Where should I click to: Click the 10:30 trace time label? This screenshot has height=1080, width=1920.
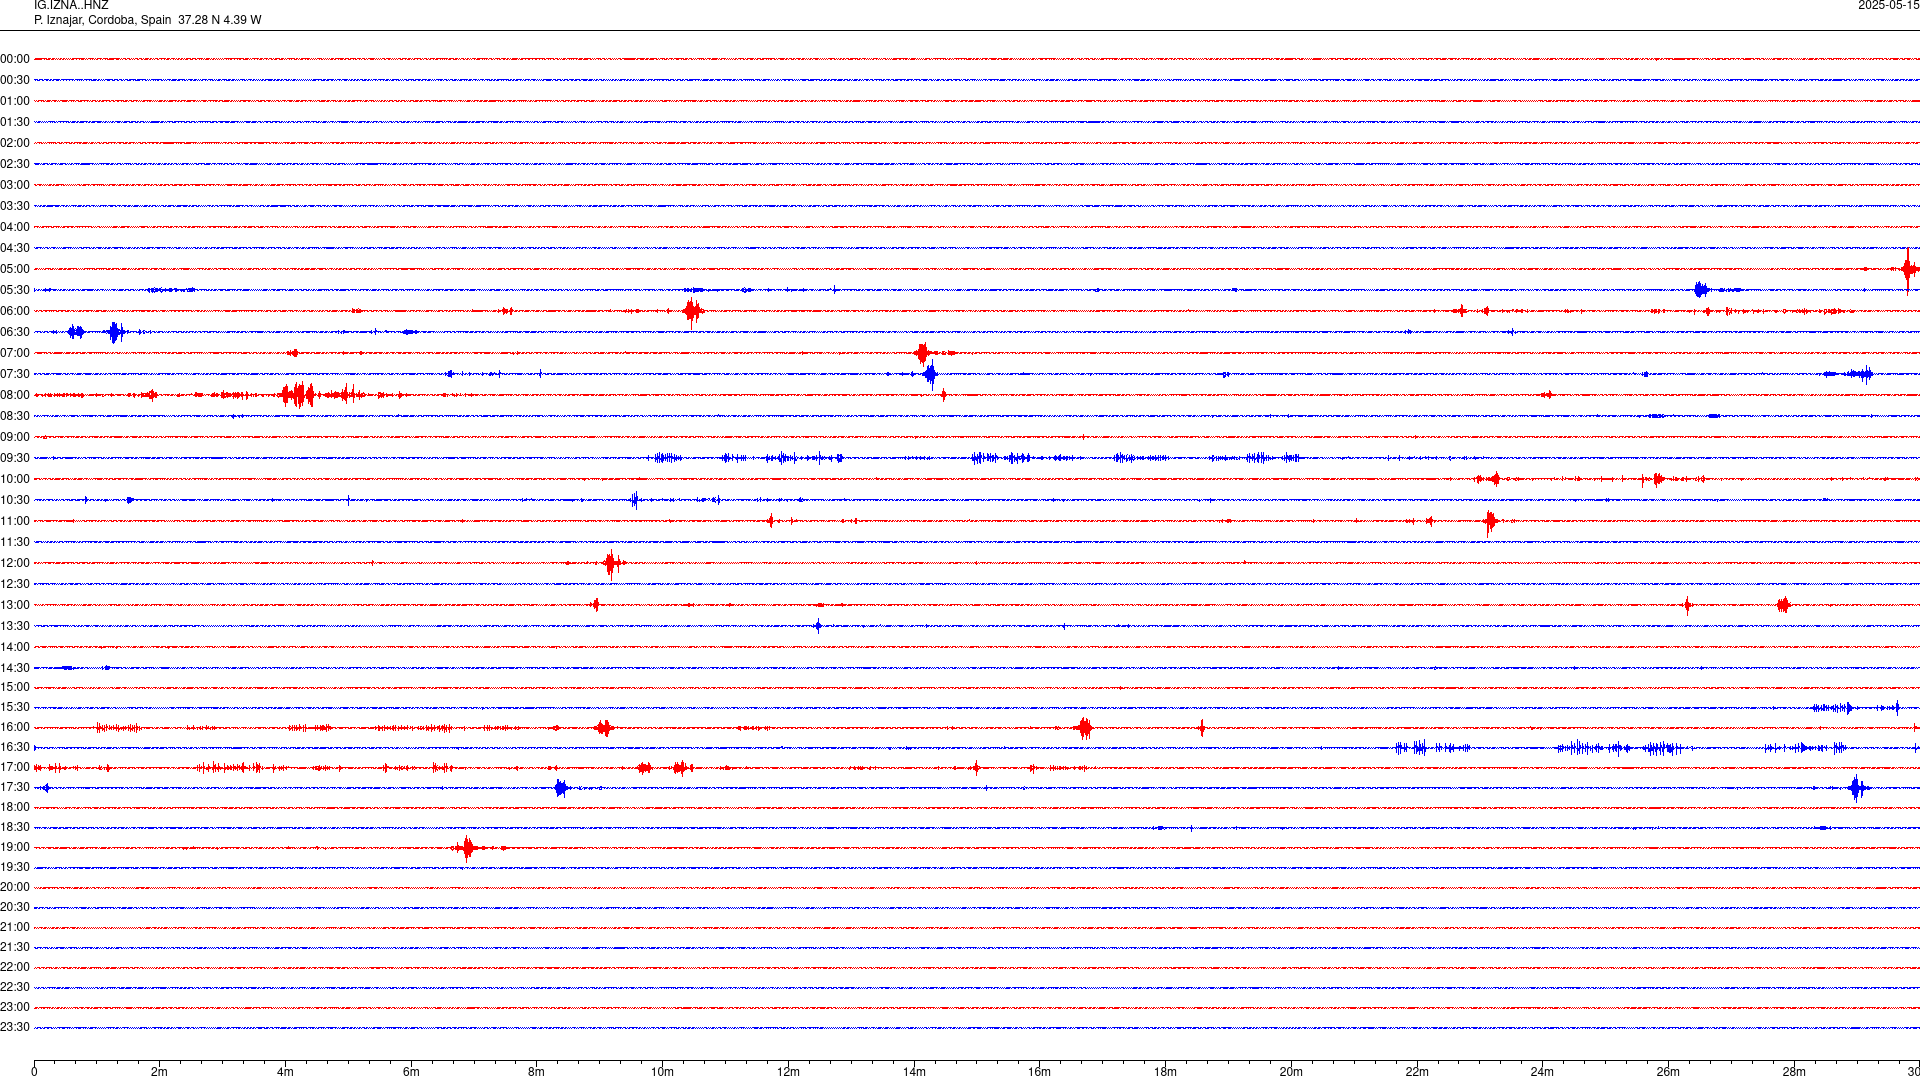pyautogui.click(x=15, y=500)
